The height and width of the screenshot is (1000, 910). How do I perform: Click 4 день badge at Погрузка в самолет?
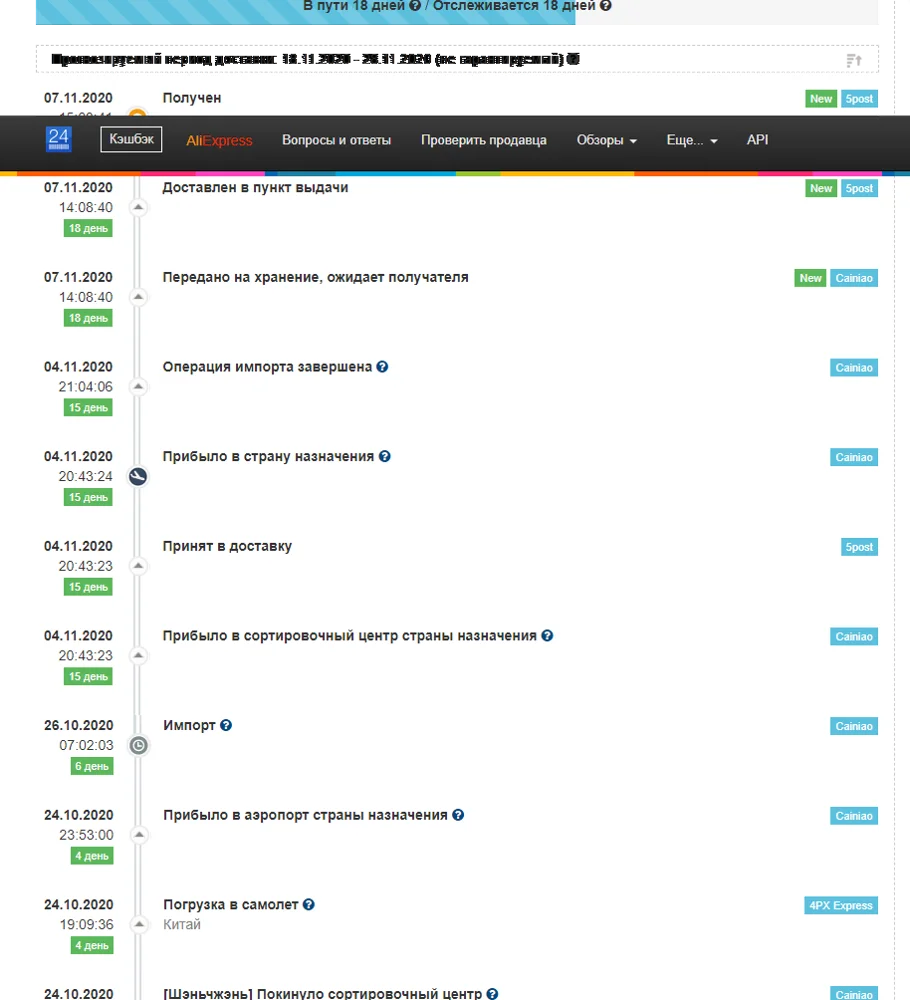[x=92, y=945]
